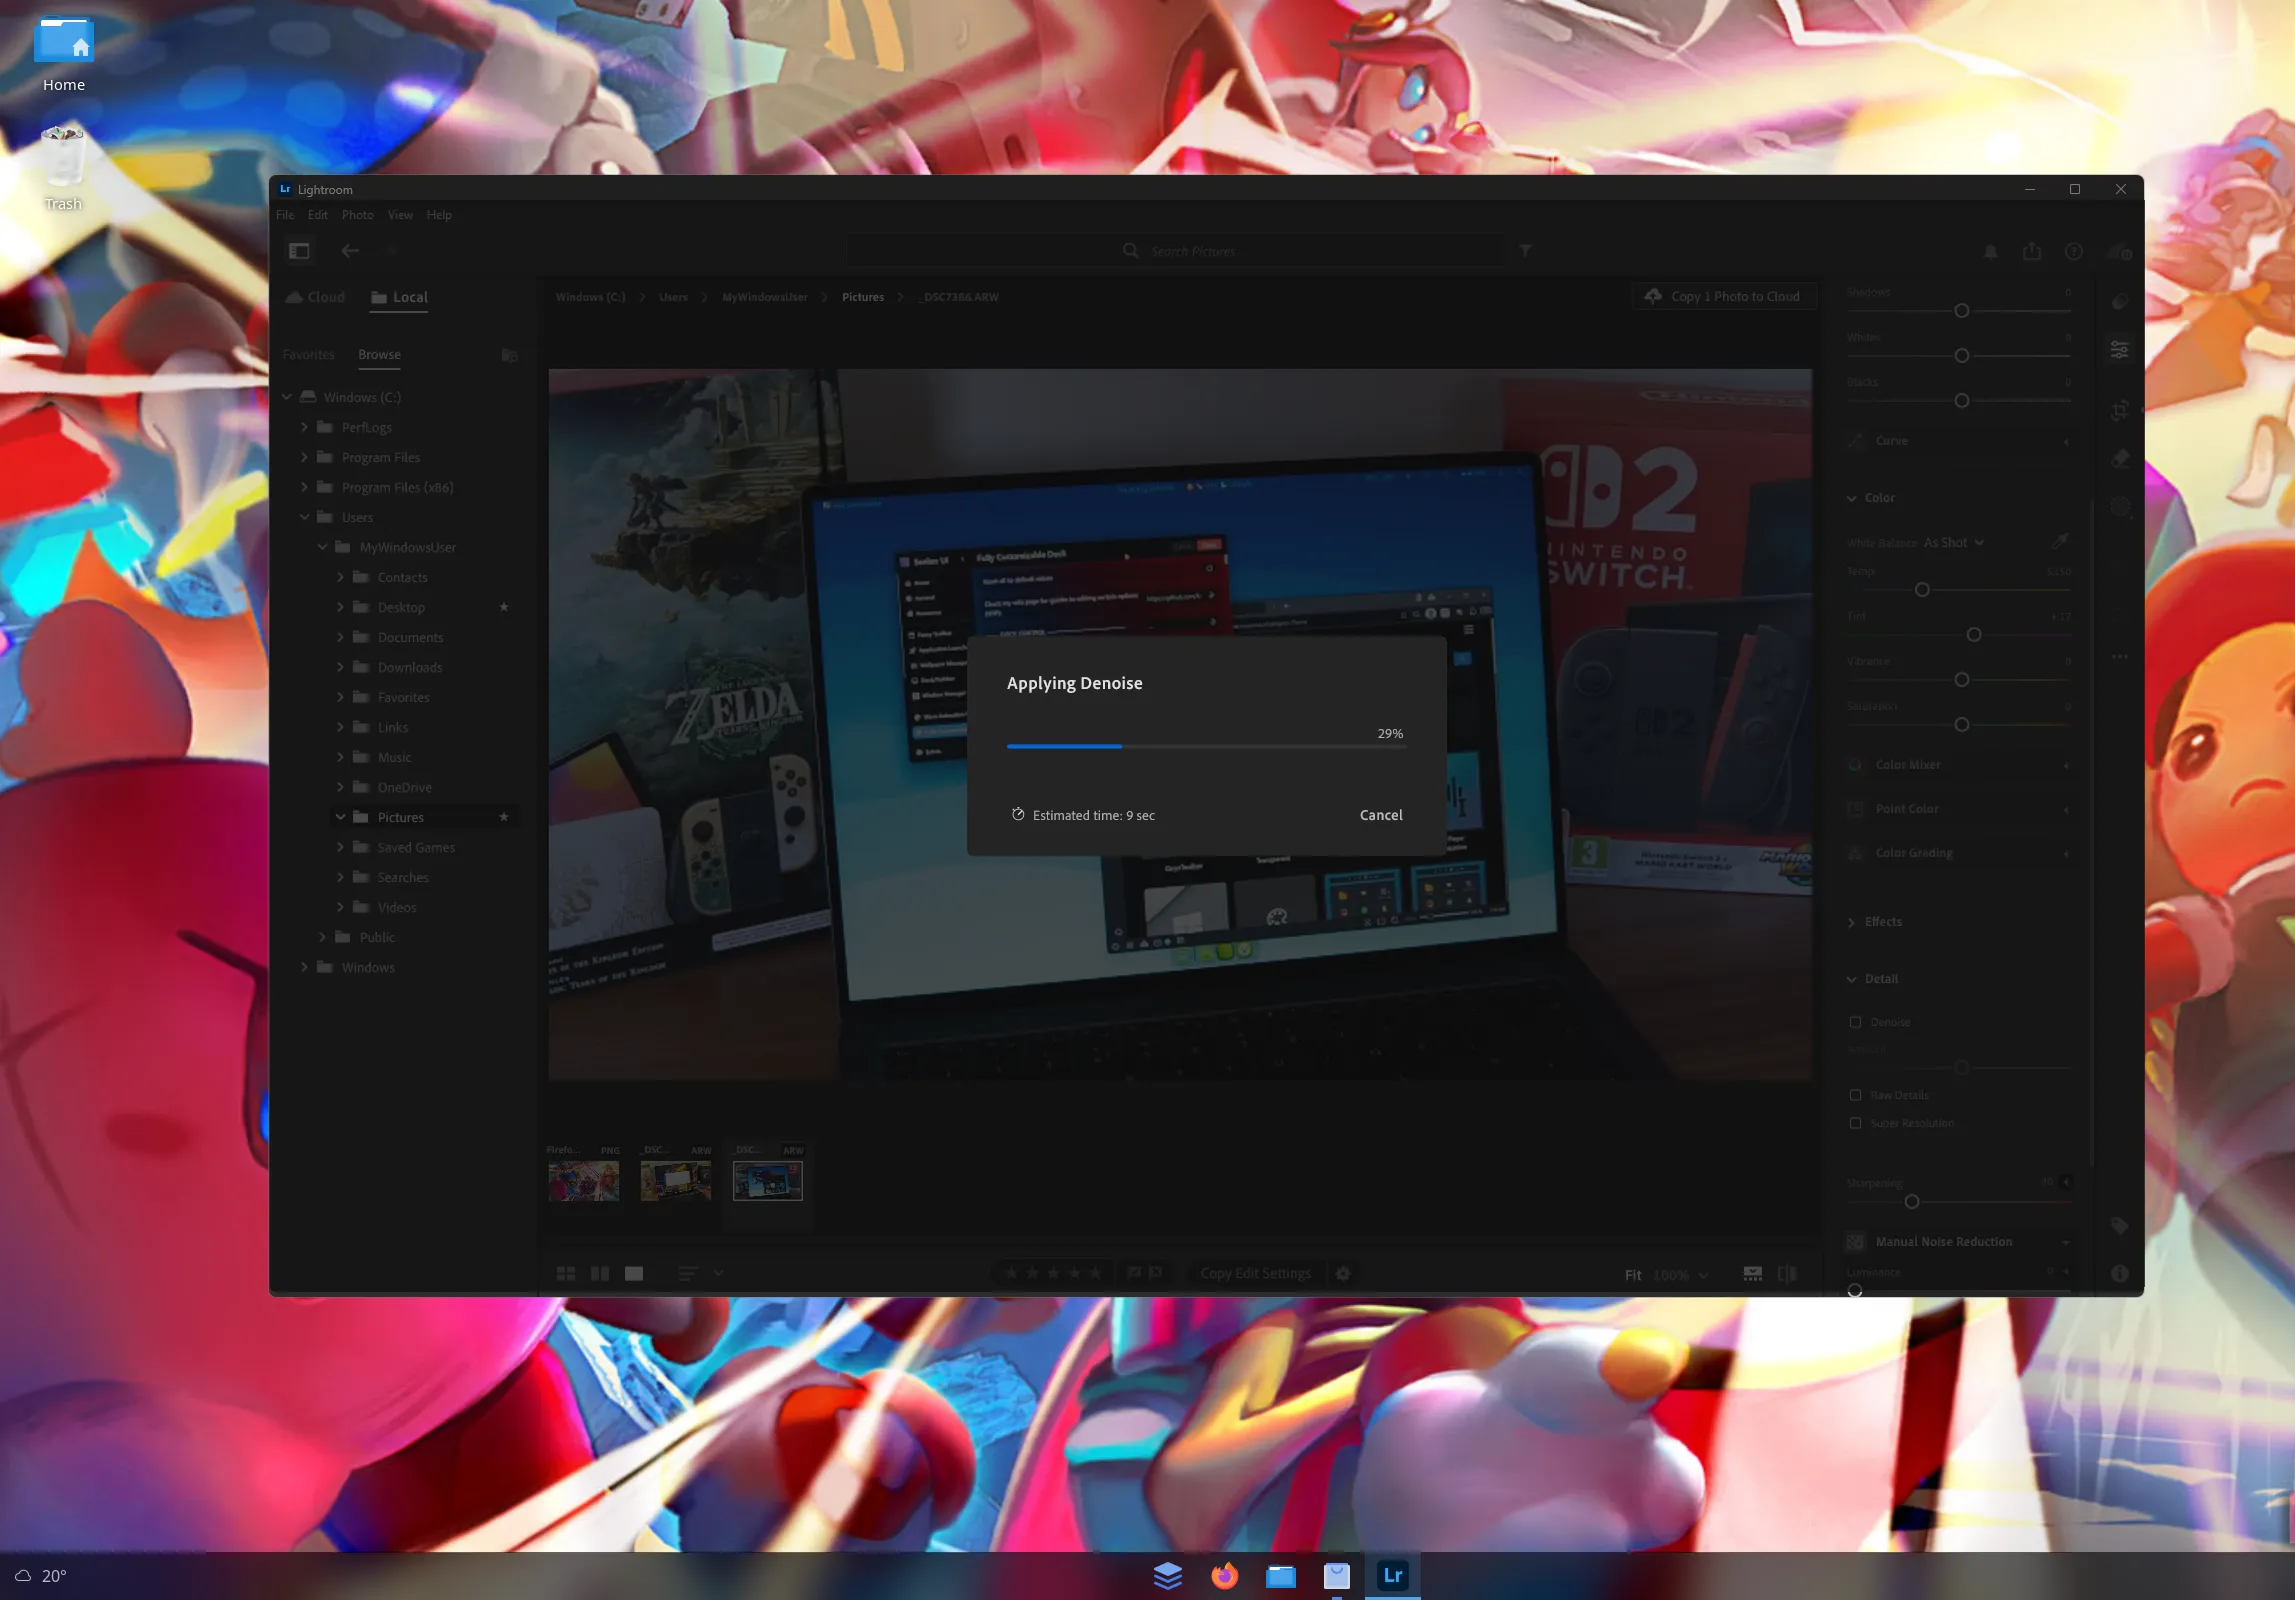The image size is (2295, 1600).
Task: Click the share icon near top right
Action: pos(2032,252)
